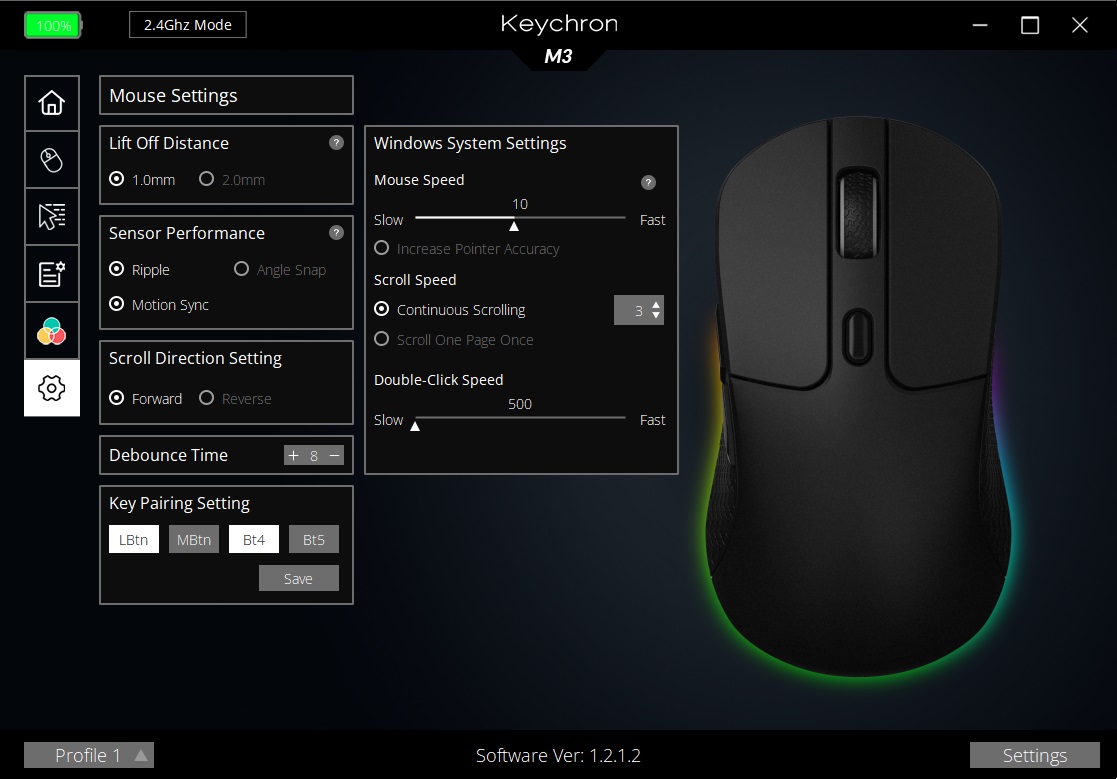1117x779 pixels.
Task: Maximize the Keychron window
Action: point(1029,26)
